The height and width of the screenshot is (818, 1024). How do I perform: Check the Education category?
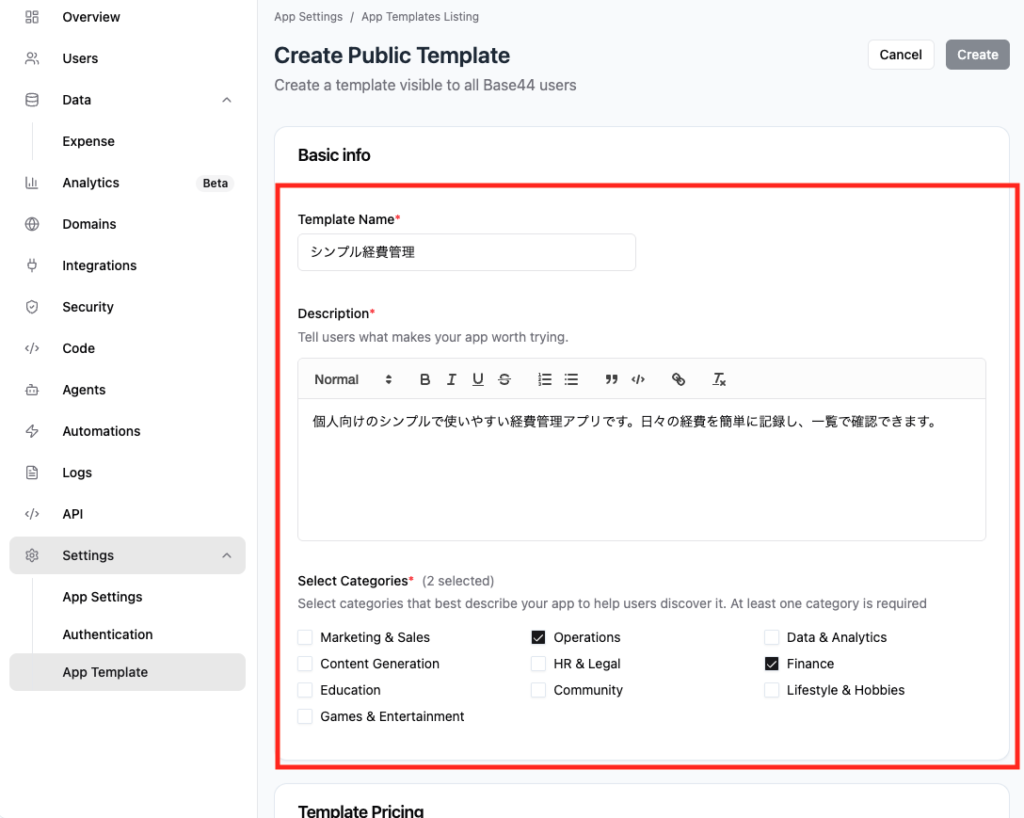coord(305,690)
